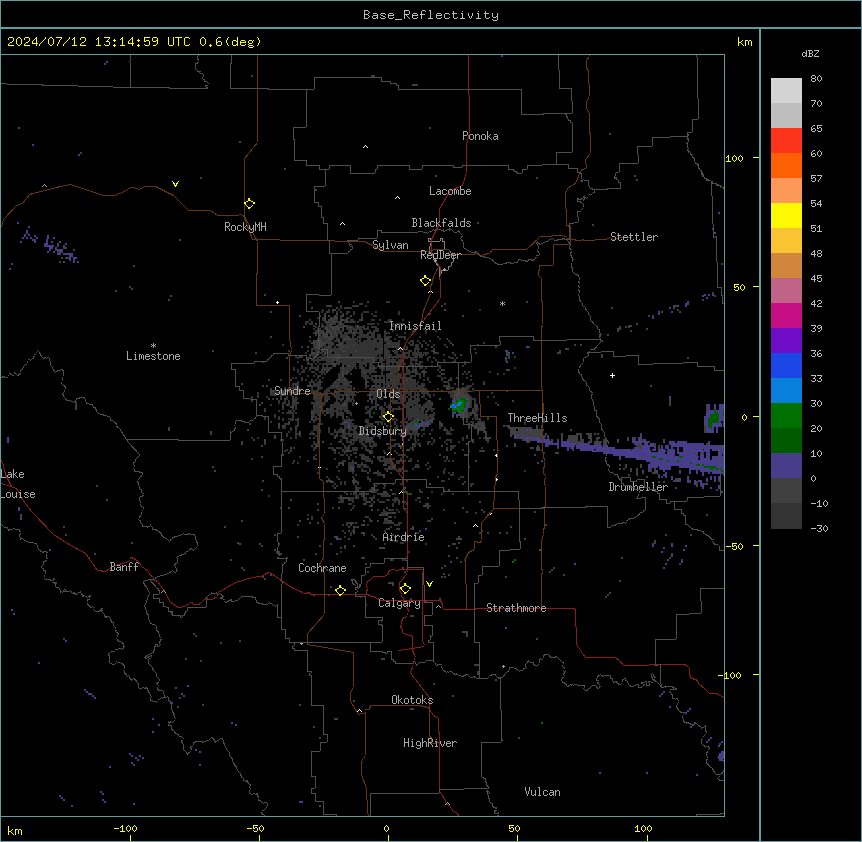862x842 pixels.
Task: Click the yellow V marker northwest of RockyMH
Action: point(175,184)
